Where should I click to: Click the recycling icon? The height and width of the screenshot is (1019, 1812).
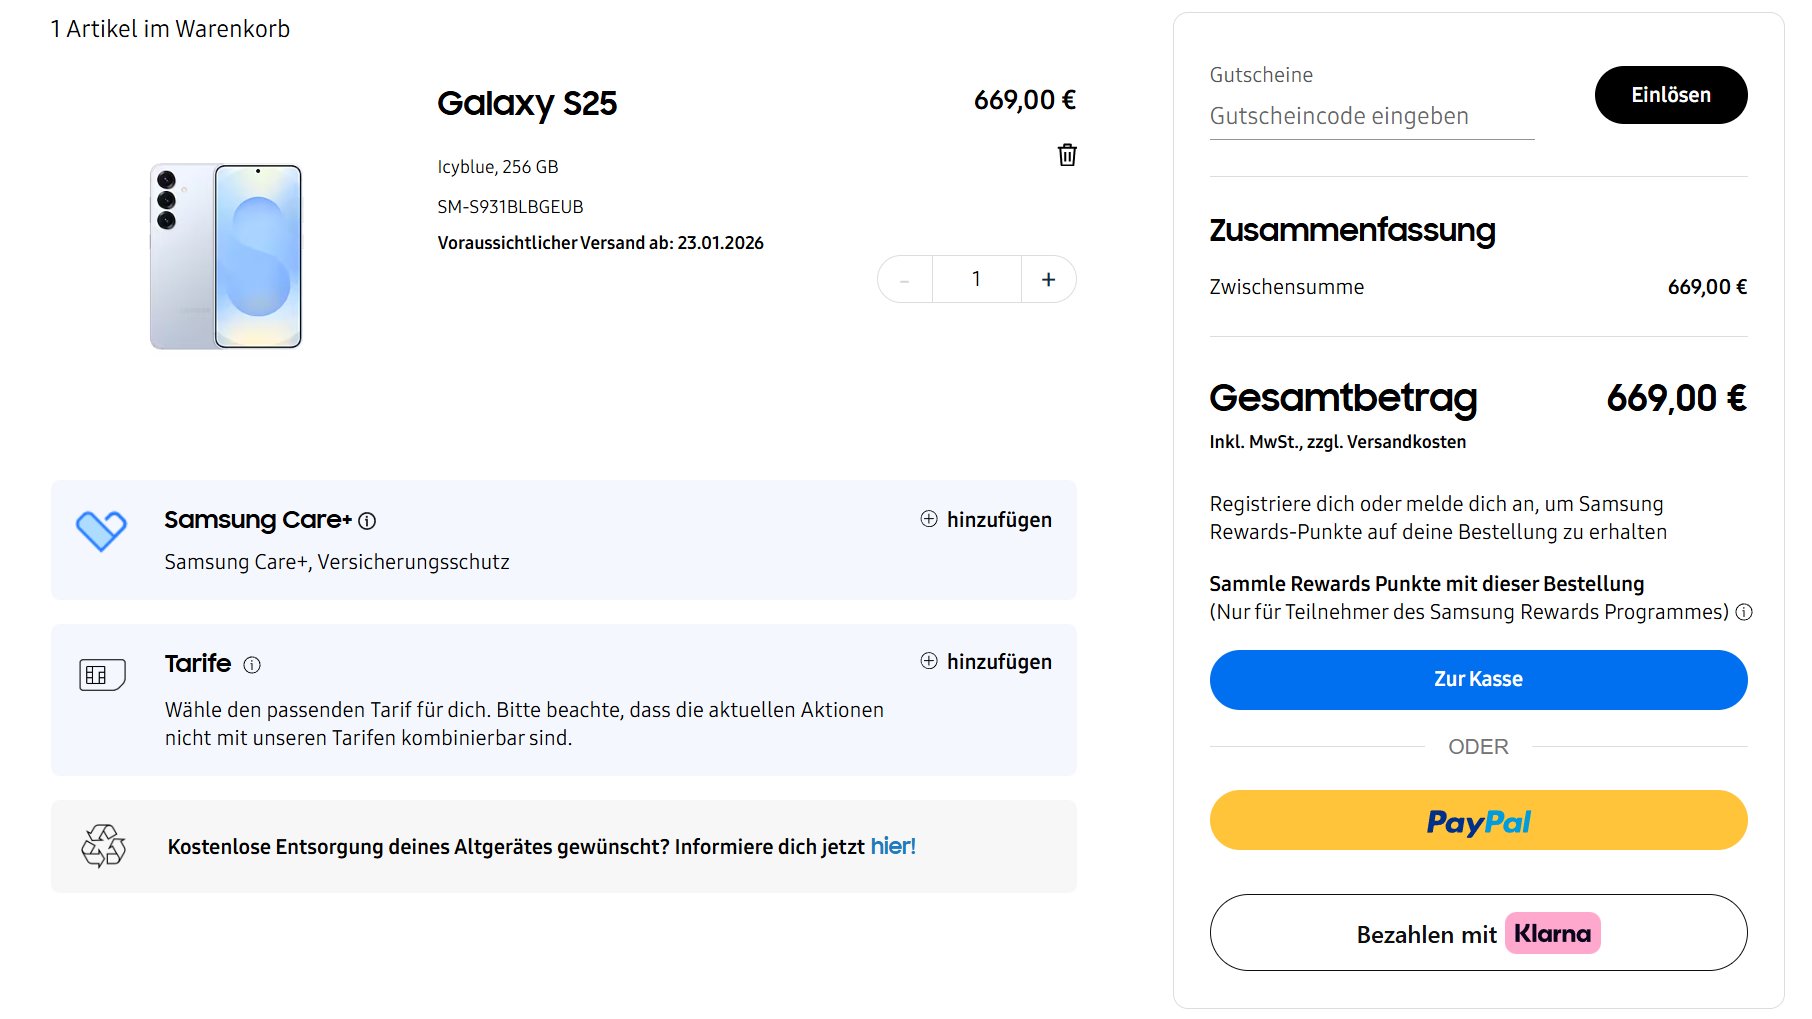point(103,846)
